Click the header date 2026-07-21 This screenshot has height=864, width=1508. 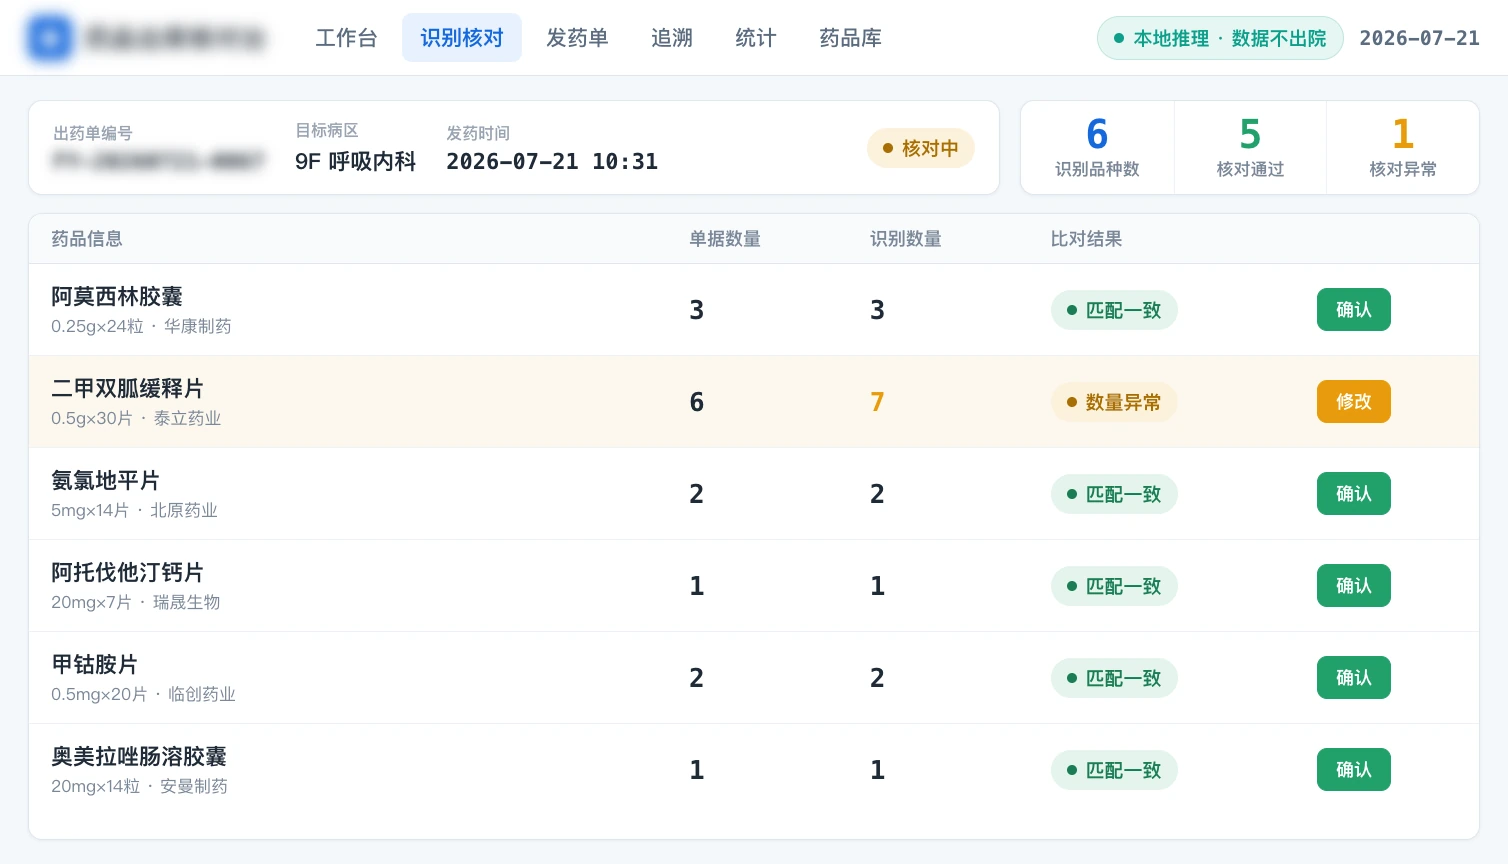click(1419, 38)
